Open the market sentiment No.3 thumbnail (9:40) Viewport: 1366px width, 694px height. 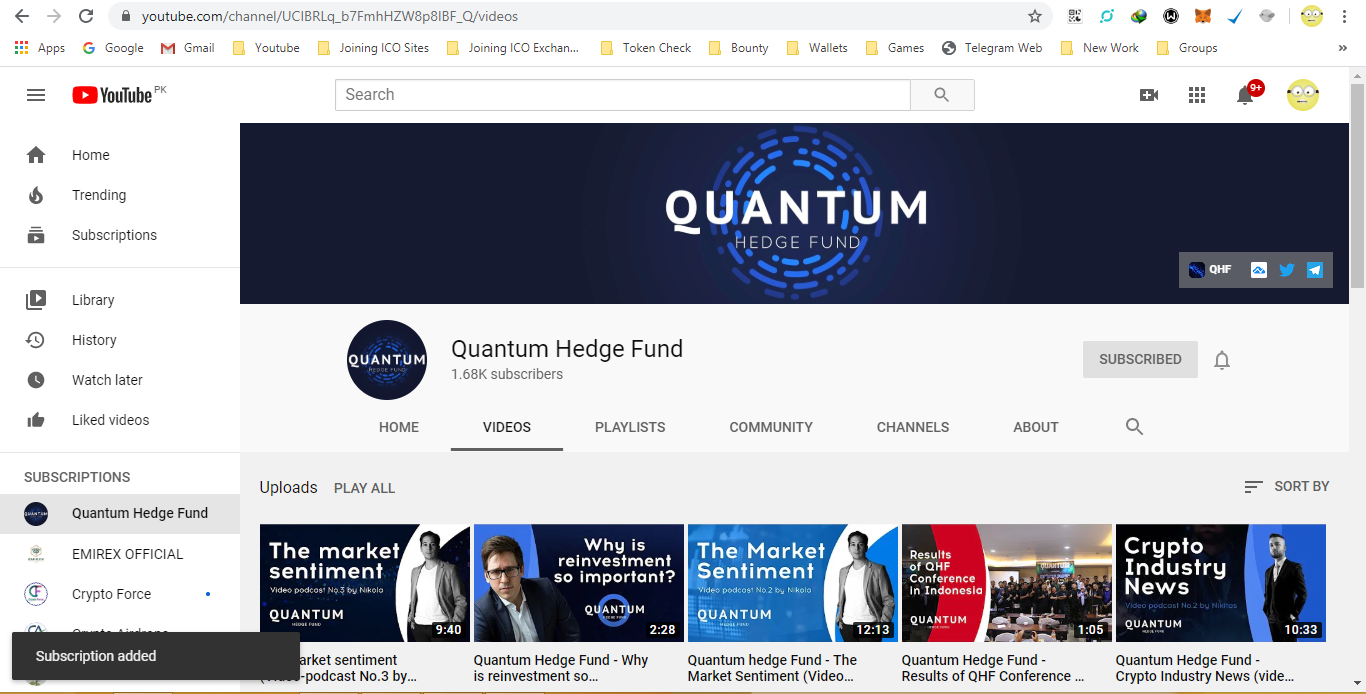[x=365, y=583]
